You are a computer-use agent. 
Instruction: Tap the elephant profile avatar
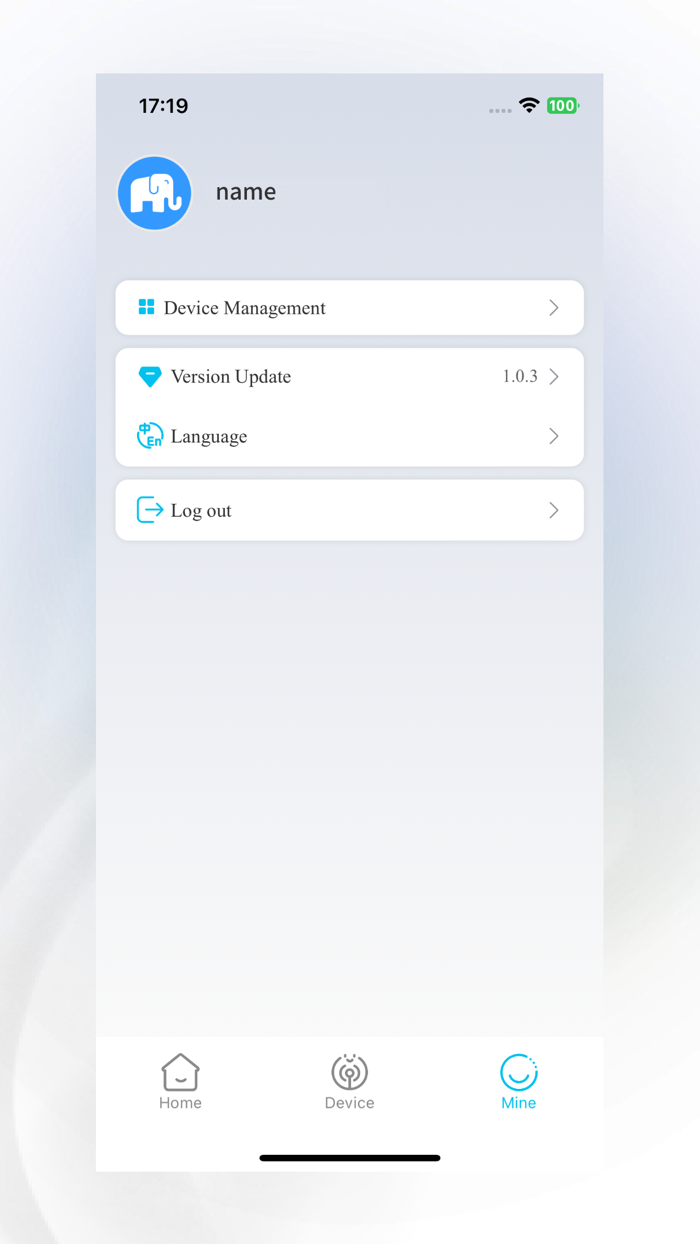point(154,193)
